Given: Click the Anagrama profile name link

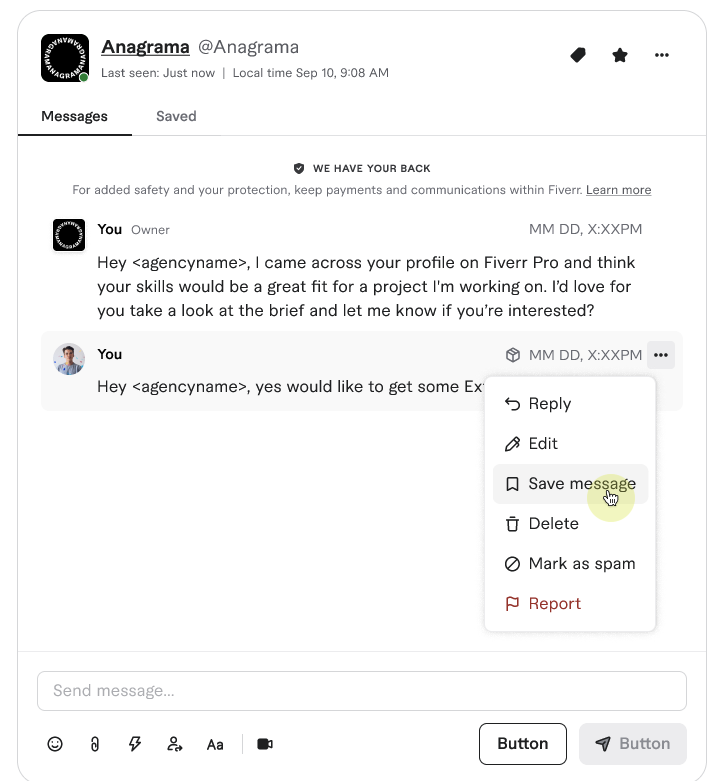Looking at the screenshot, I should pos(145,47).
